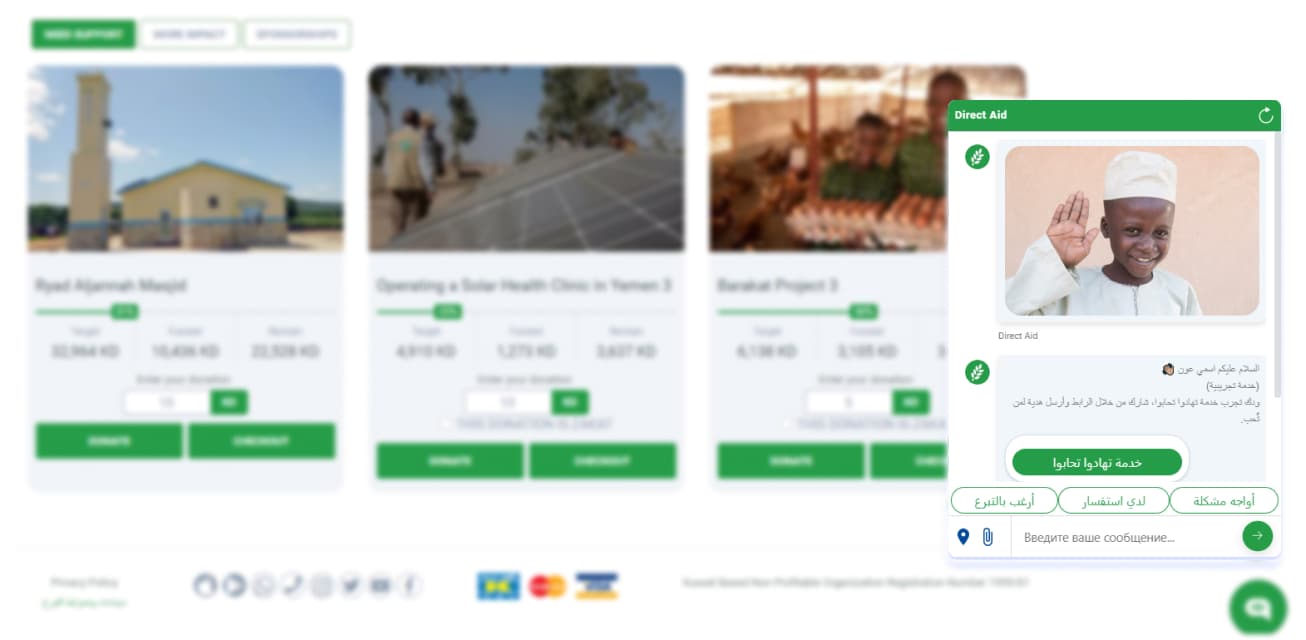The width and height of the screenshot is (1306, 640).
Task: Attach a file using the paperclip icon
Action: [987, 537]
